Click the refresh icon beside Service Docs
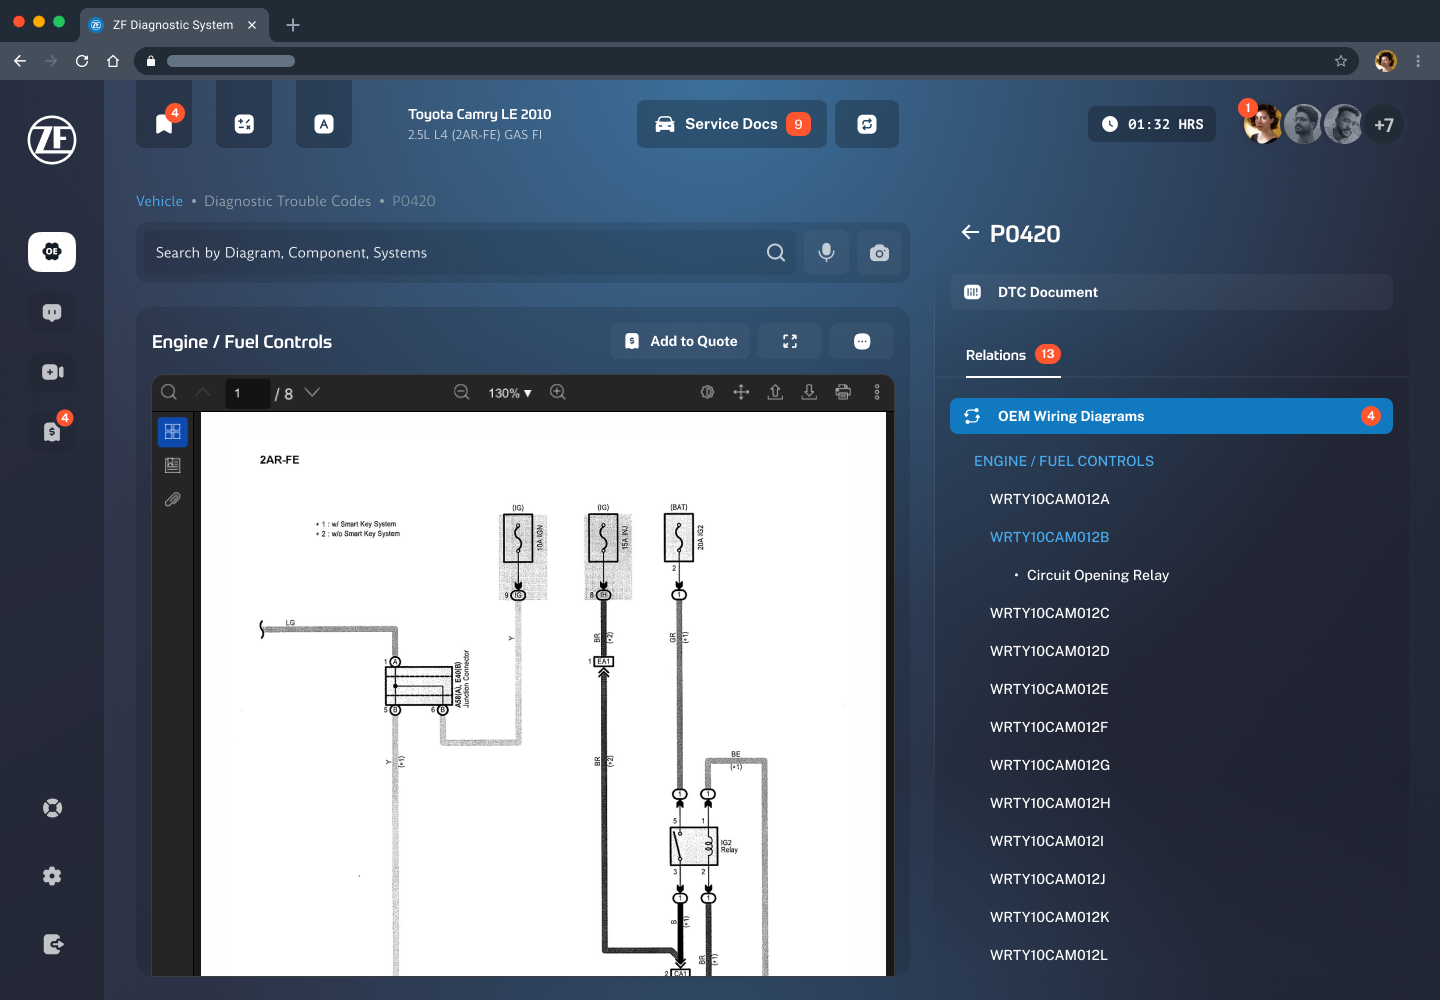 [867, 124]
